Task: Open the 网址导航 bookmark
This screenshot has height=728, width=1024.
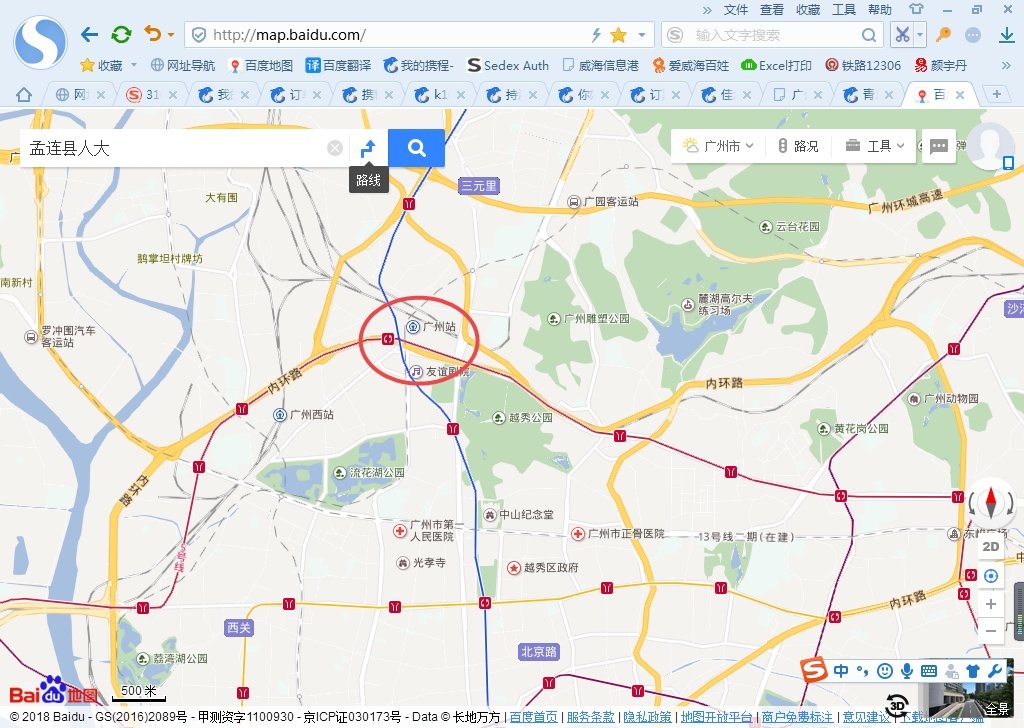Action: 183,65
